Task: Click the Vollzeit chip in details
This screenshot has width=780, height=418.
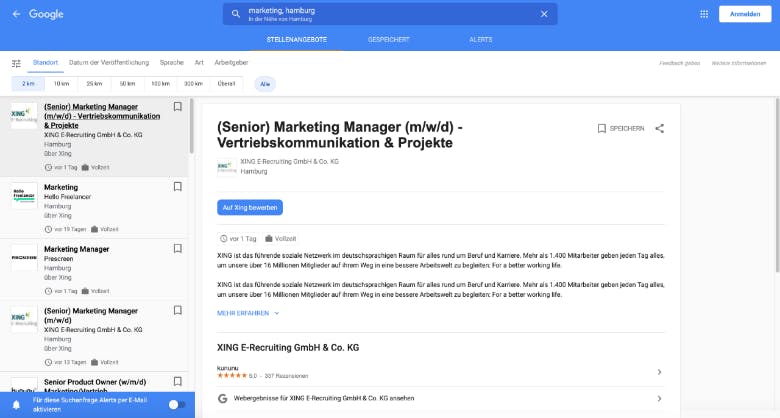Action: point(281,239)
